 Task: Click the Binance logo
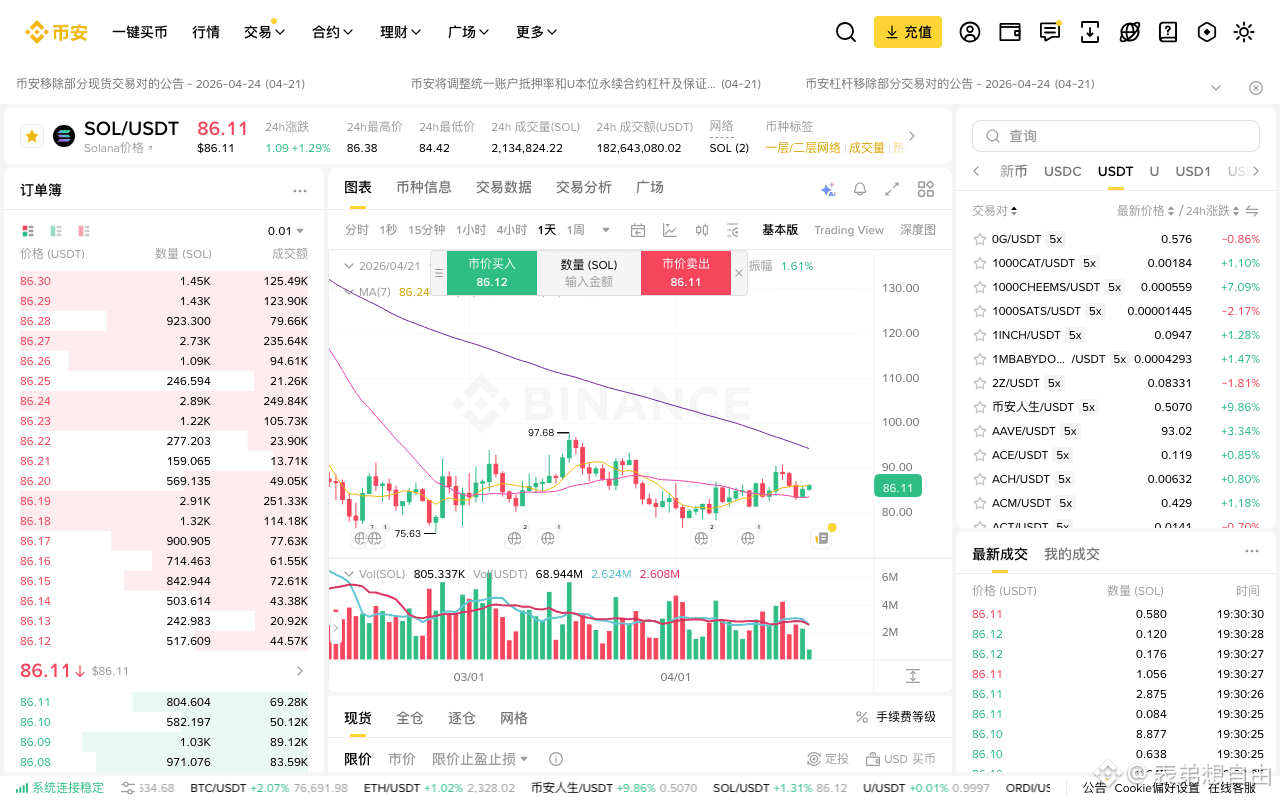(57, 32)
